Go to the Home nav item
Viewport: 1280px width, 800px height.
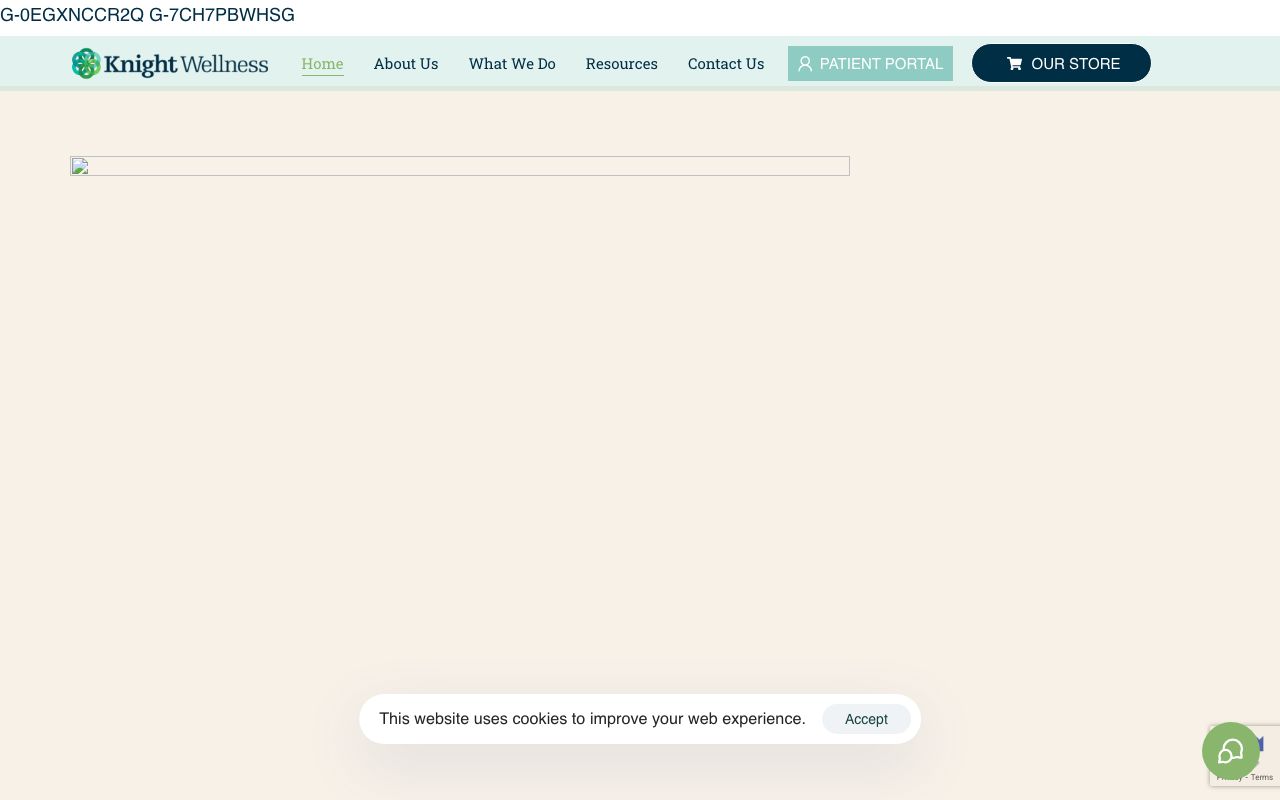[322, 64]
